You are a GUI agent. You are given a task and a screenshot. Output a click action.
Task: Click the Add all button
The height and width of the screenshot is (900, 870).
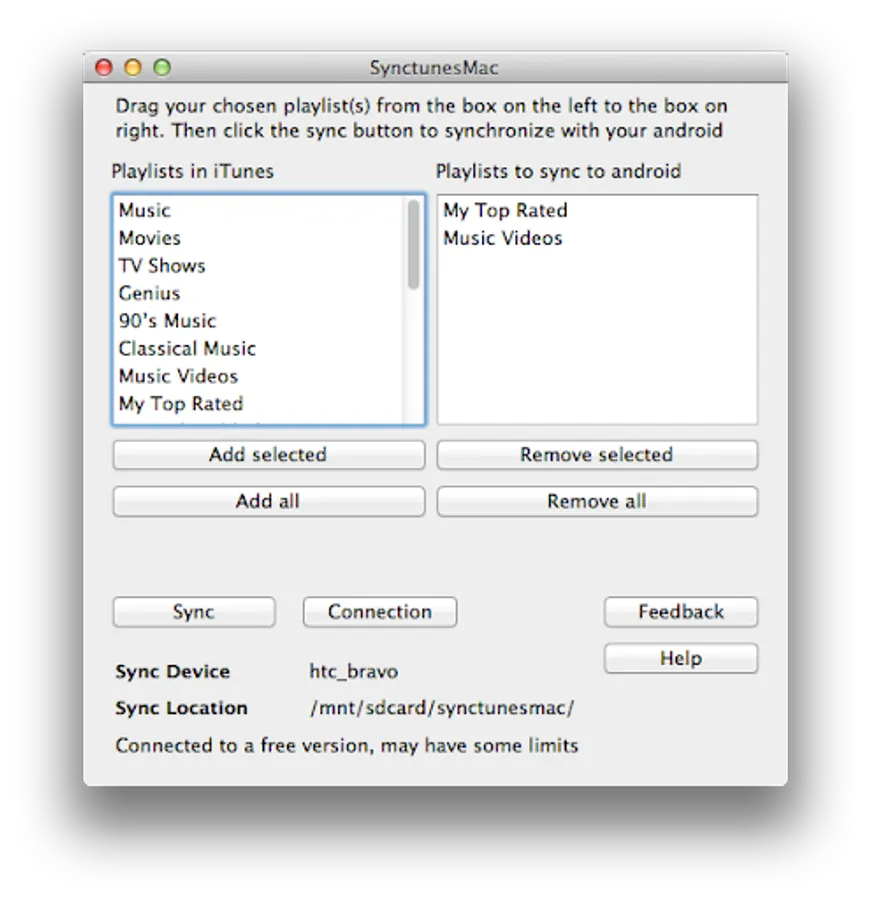point(269,501)
